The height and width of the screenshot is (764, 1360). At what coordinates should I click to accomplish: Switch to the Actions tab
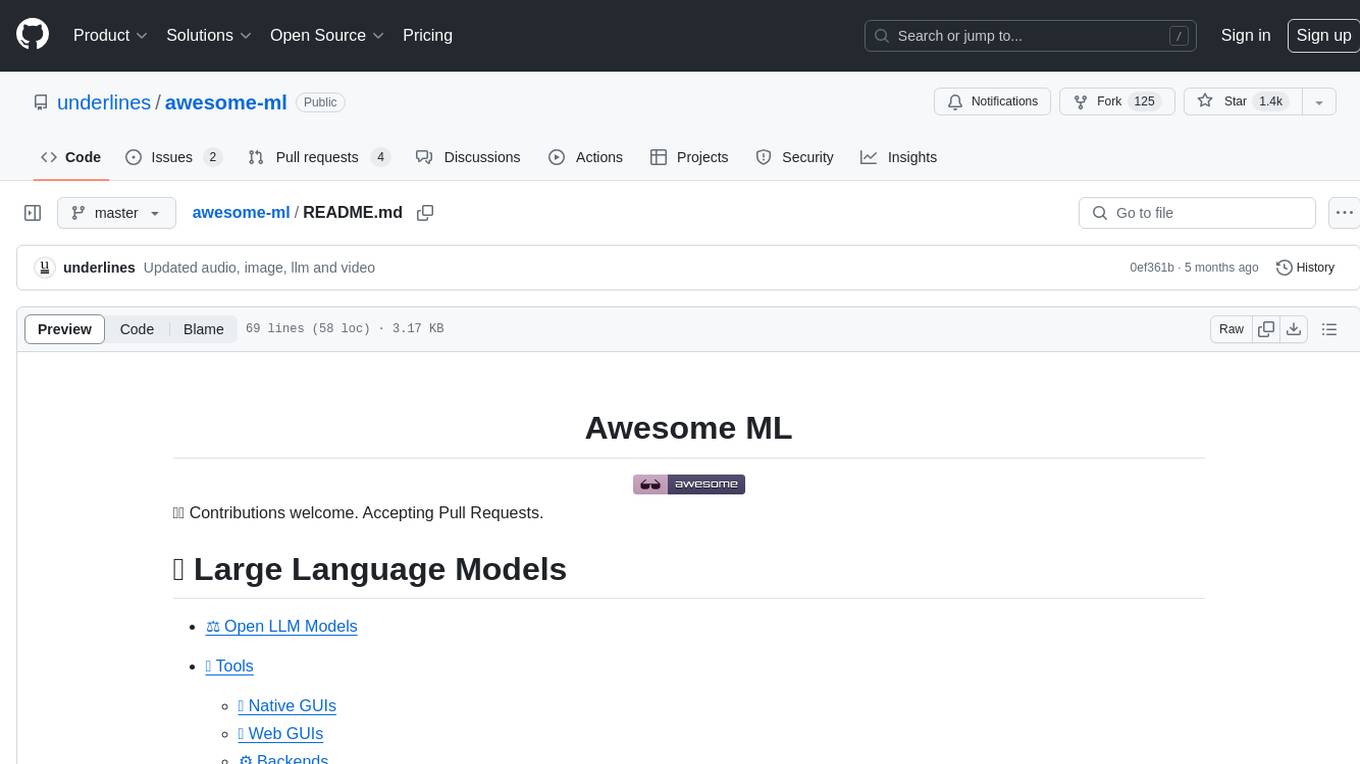point(586,157)
